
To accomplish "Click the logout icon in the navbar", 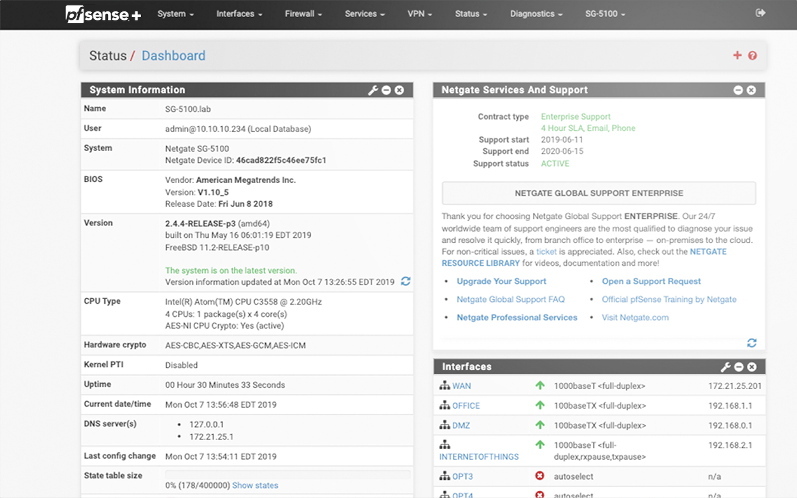I will click(760, 13).
